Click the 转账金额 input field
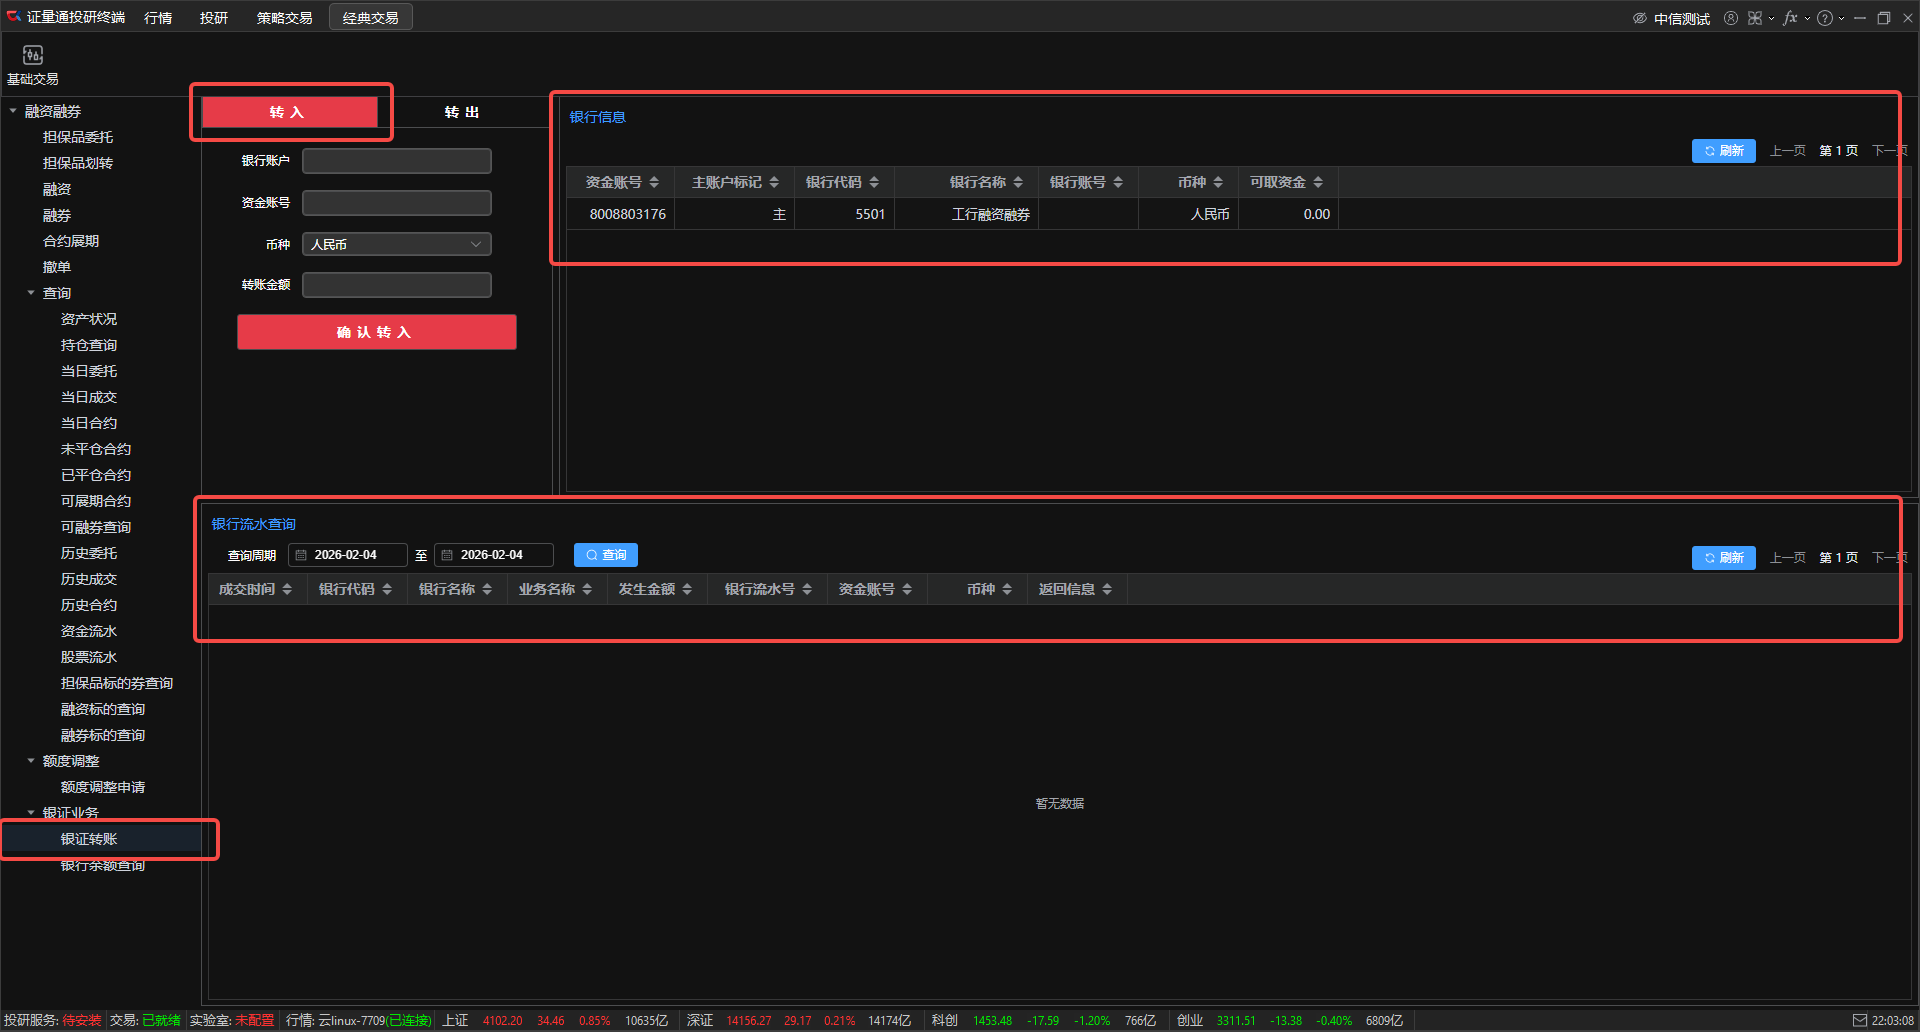This screenshot has width=1920, height=1032. (396, 285)
